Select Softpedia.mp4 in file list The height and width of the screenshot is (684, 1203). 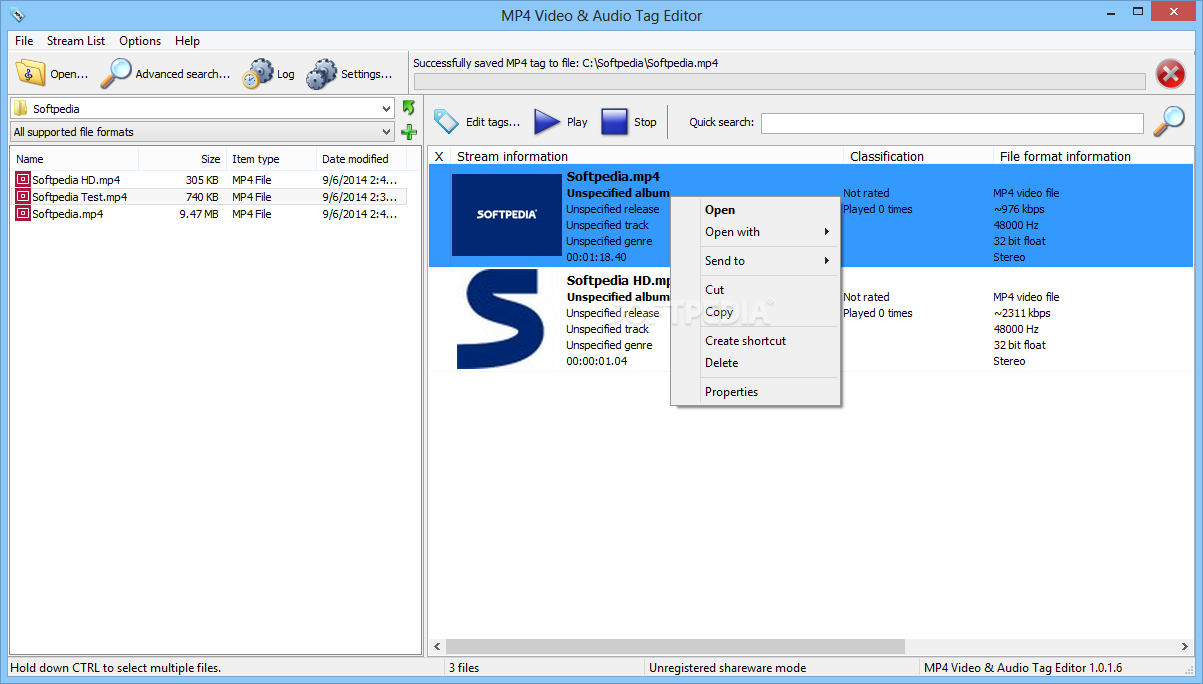68,214
